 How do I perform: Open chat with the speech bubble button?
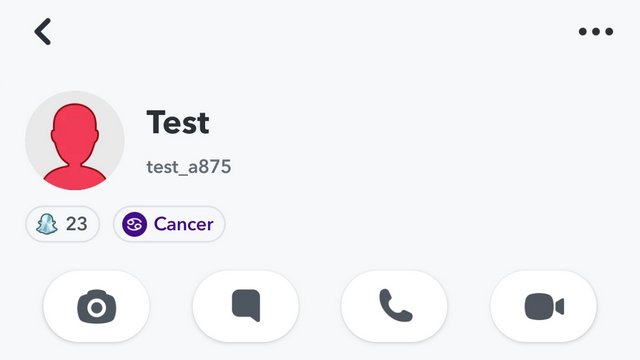(246, 306)
